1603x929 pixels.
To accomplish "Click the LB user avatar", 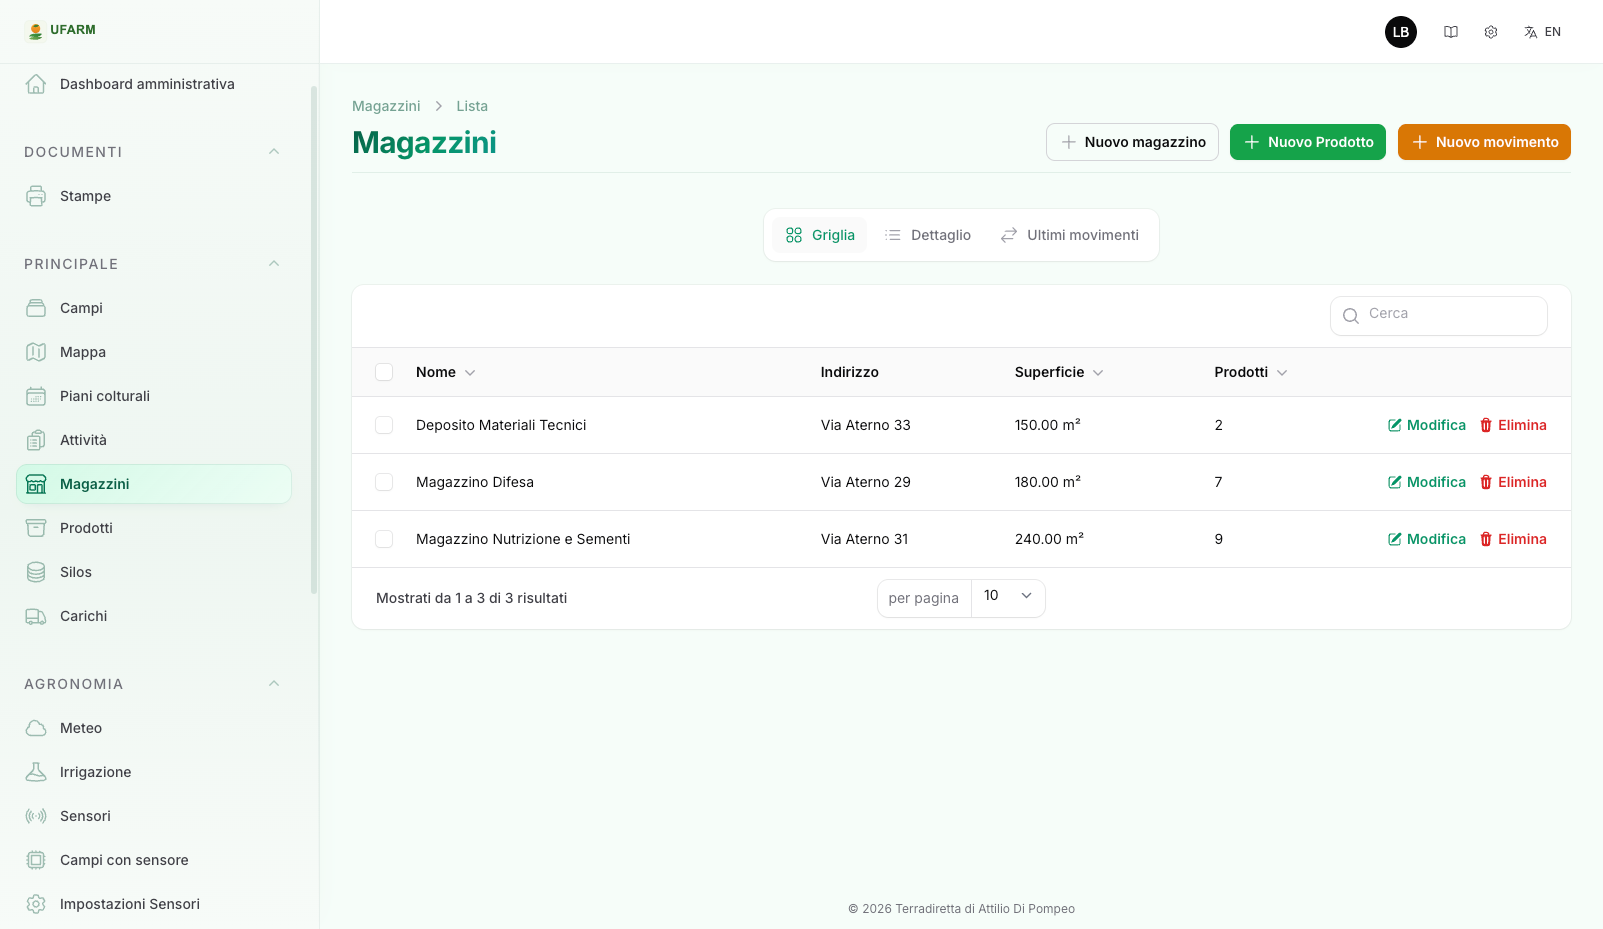I will [x=1401, y=32].
